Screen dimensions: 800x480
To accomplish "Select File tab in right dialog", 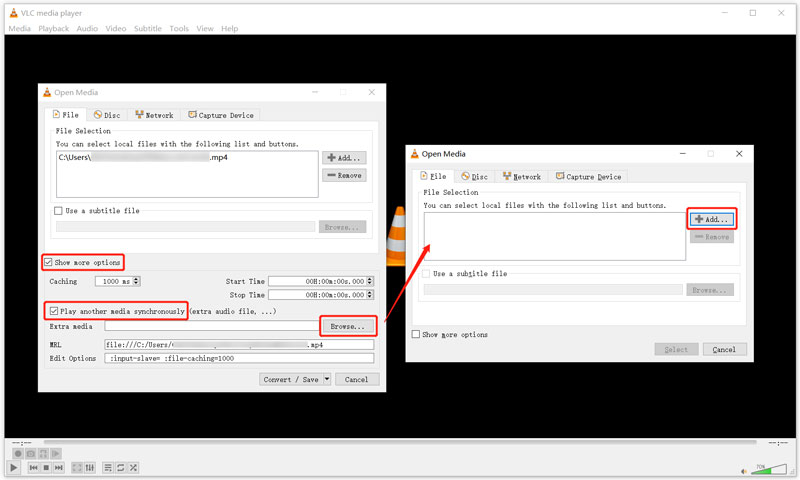I will pos(433,176).
